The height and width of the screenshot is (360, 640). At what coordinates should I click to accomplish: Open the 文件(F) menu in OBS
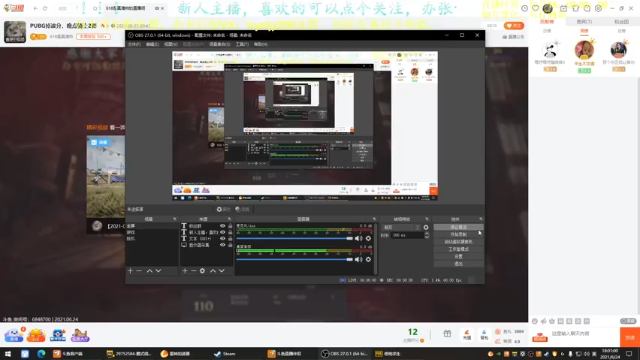point(134,44)
